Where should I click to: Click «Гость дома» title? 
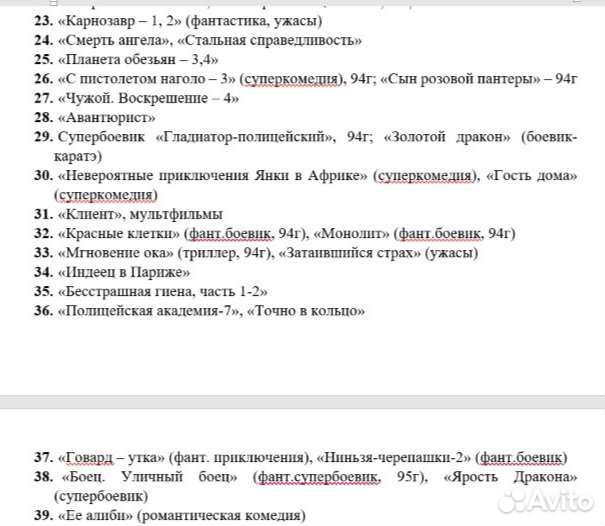tap(532, 176)
